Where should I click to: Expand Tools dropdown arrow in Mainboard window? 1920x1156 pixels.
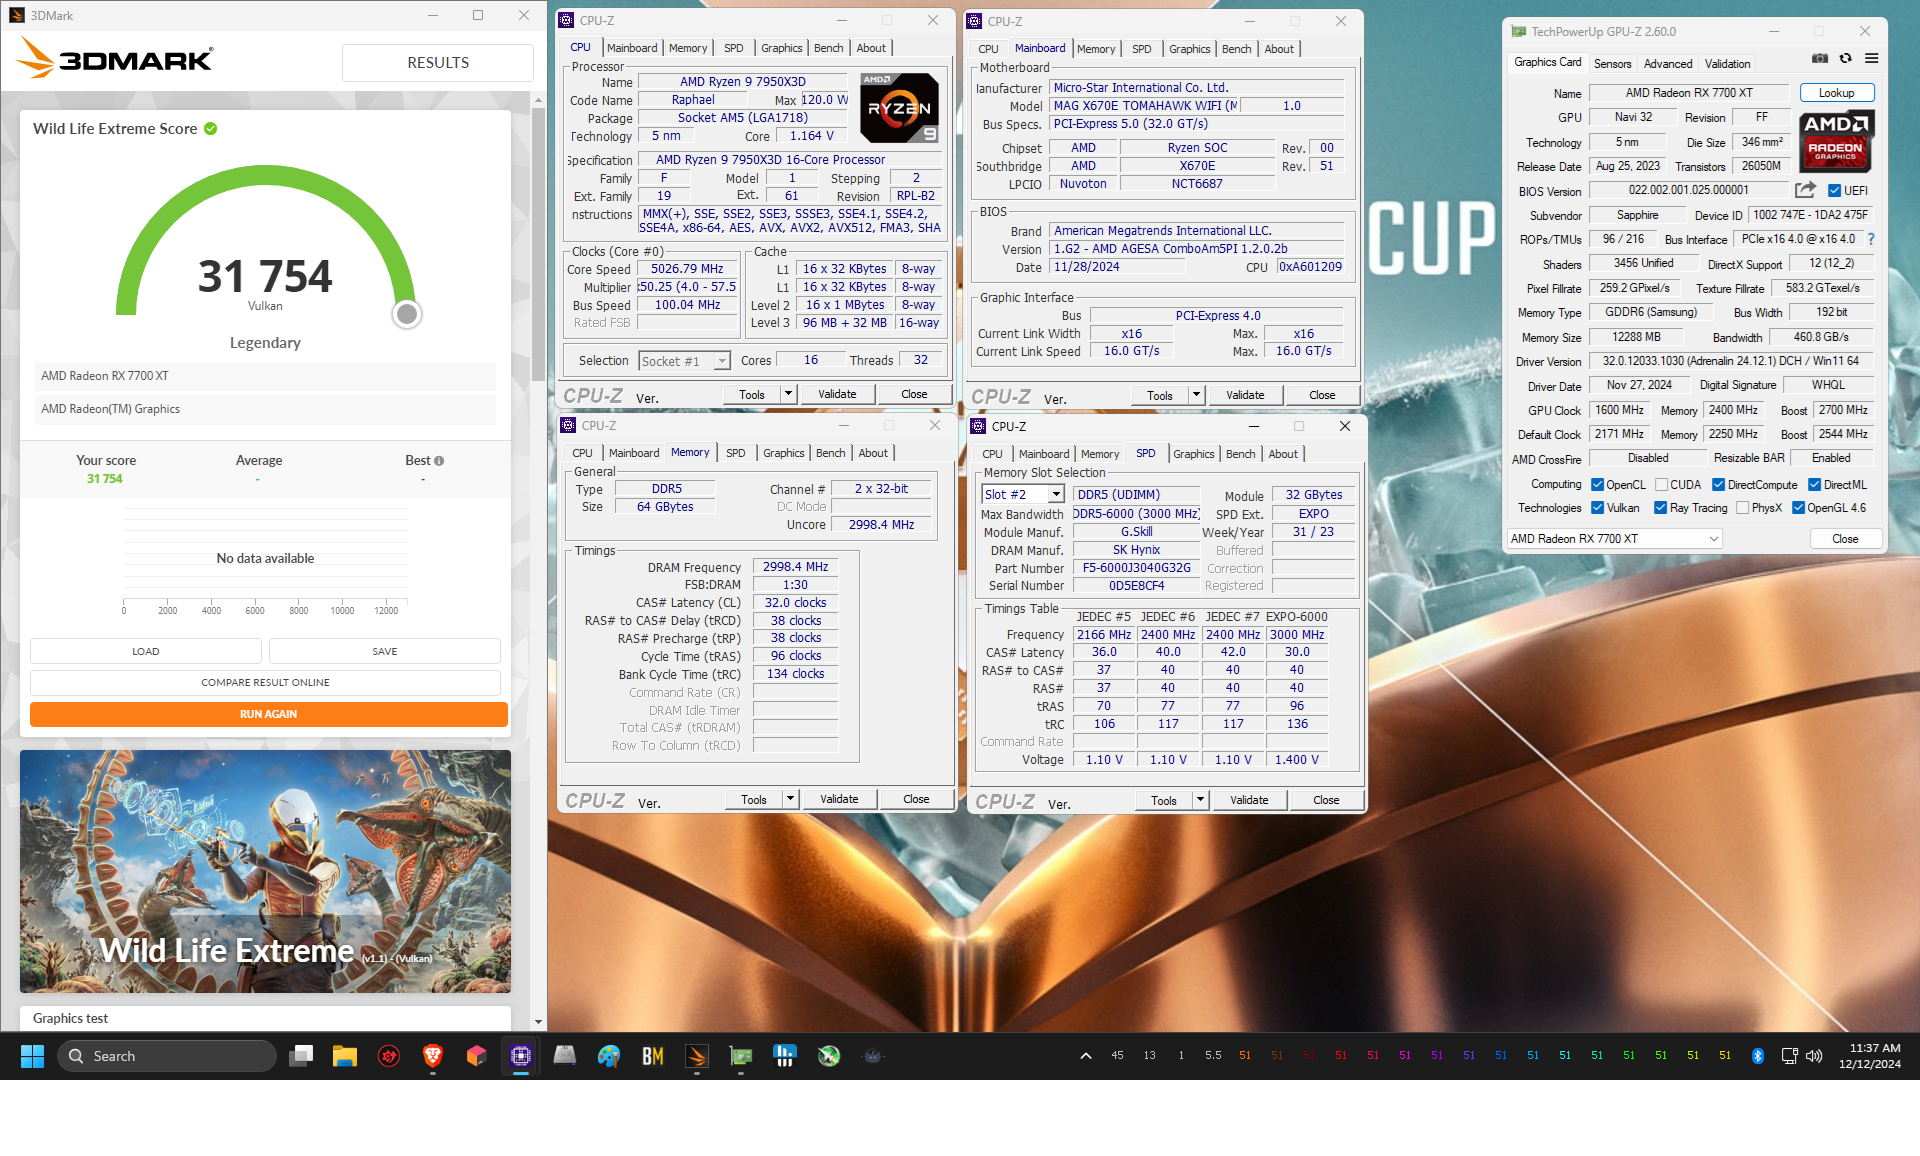1196,395
